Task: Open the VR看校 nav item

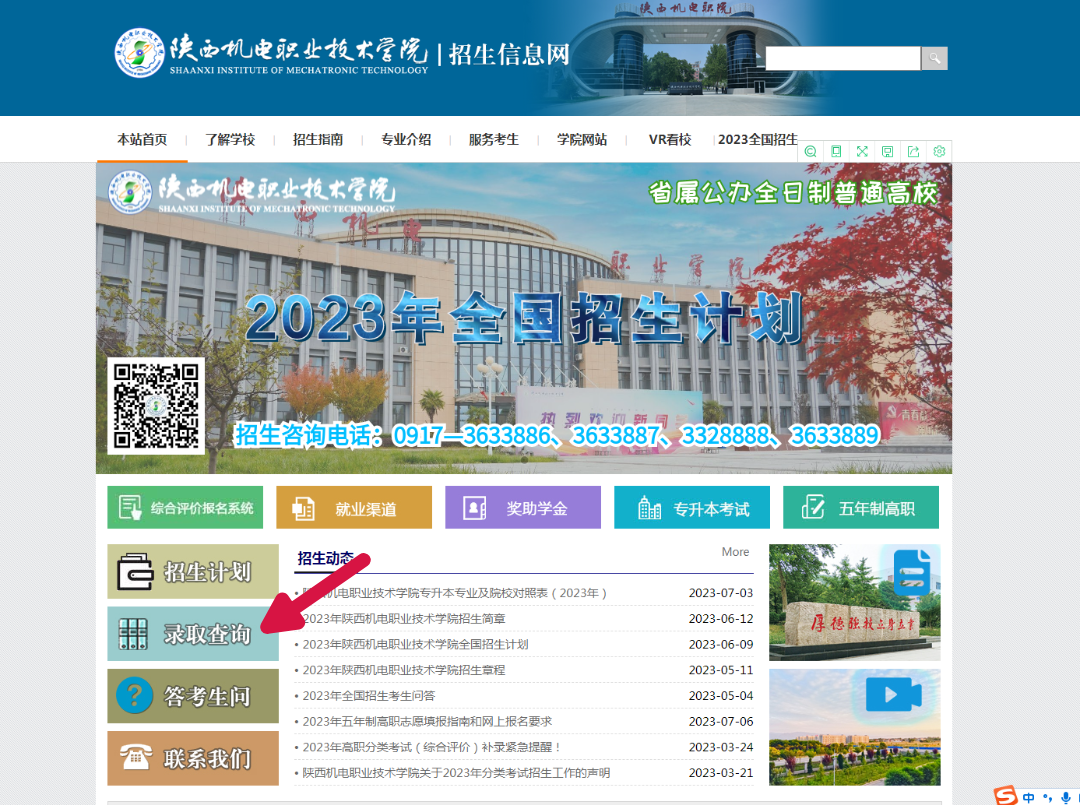Action: (670, 140)
